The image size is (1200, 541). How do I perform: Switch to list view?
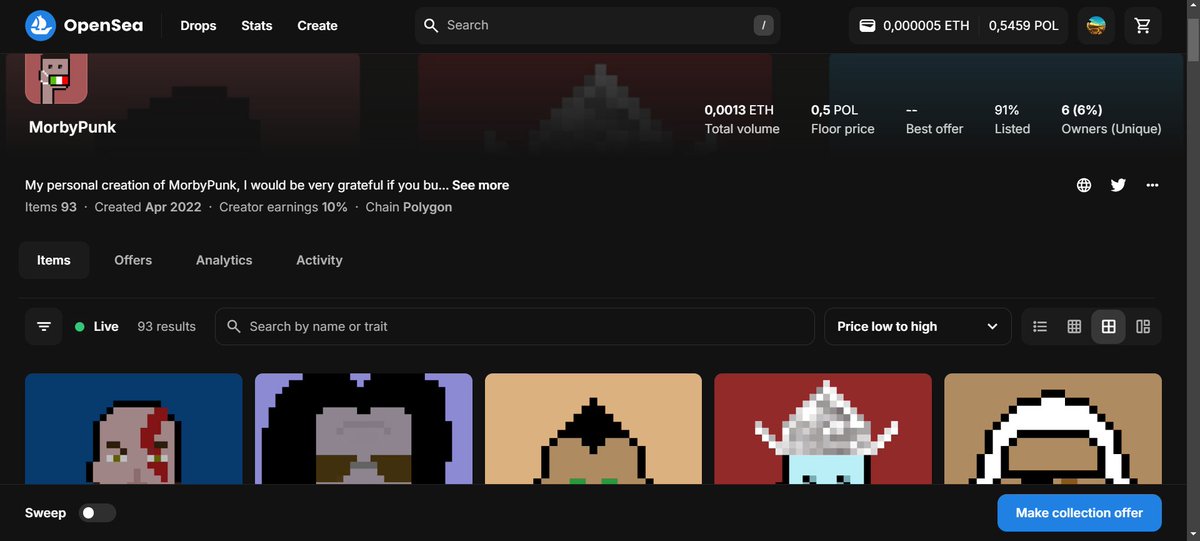pyautogui.click(x=1040, y=326)
